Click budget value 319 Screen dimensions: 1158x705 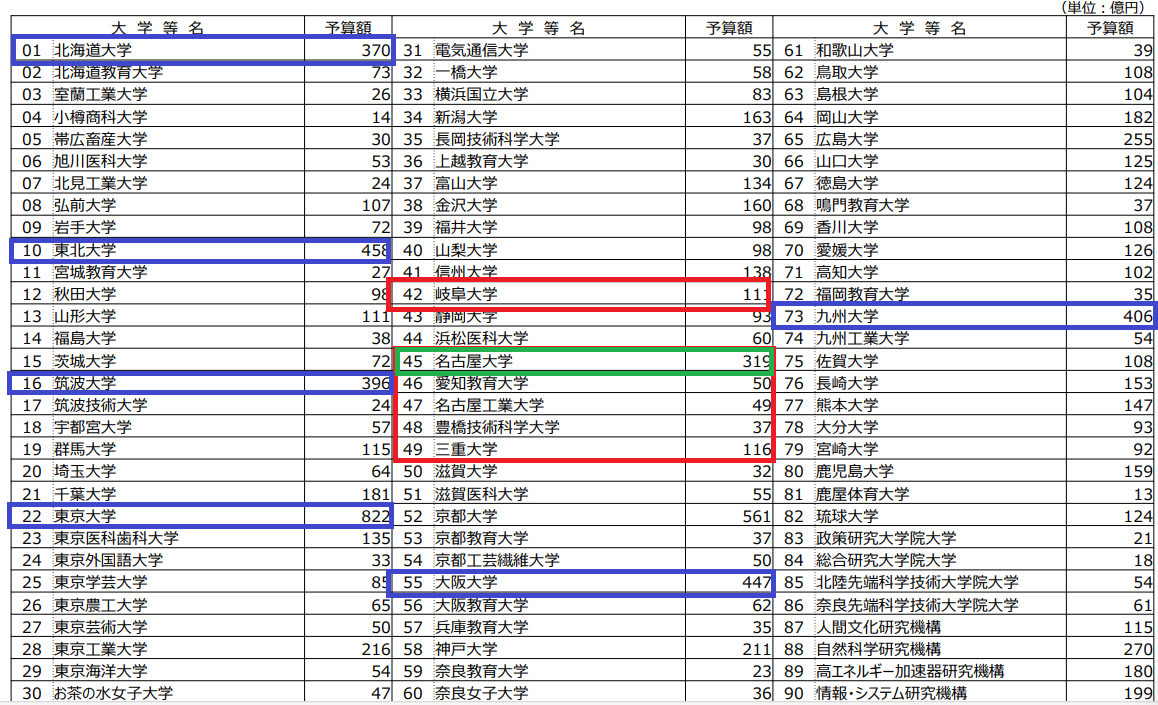coord(756,361)
